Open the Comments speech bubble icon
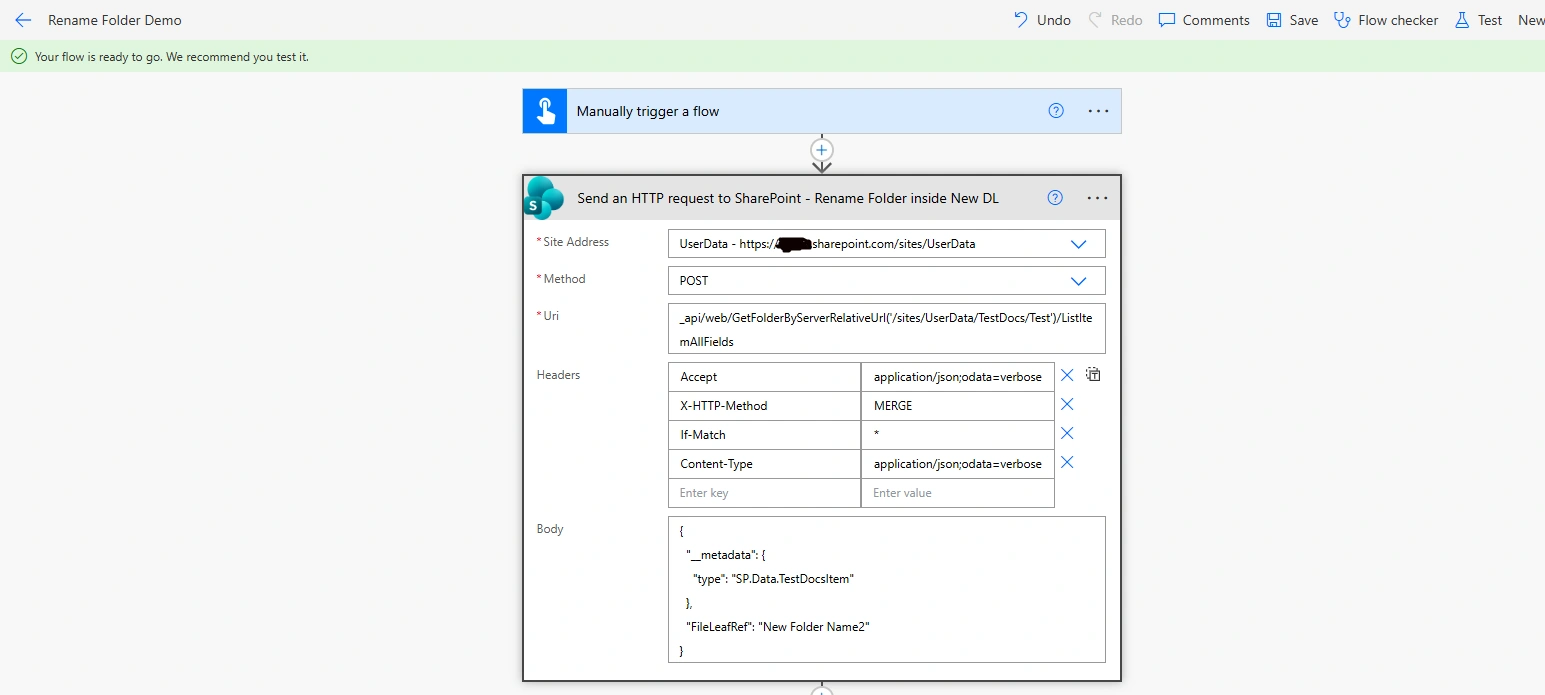This screenshot has width=1545, height=695. pyautogui.click(x=1167, y=20)
